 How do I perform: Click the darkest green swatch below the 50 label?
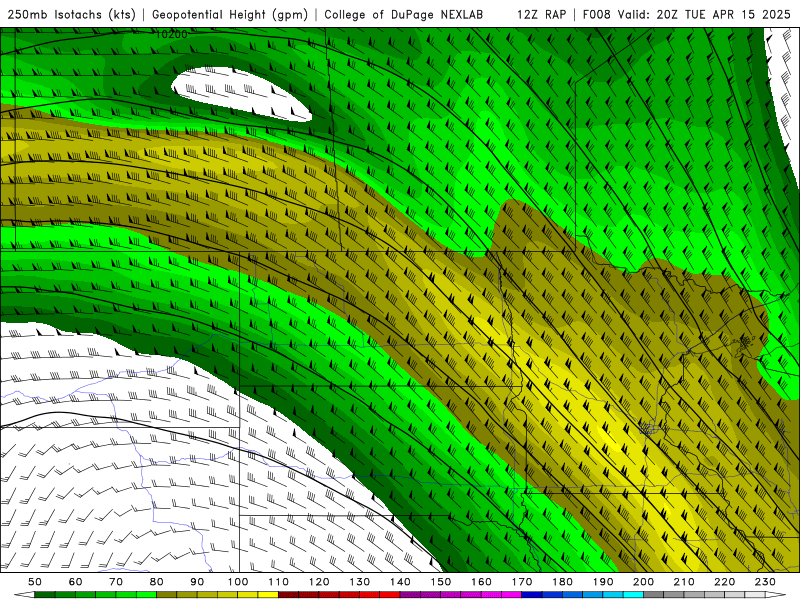[45, 594]
